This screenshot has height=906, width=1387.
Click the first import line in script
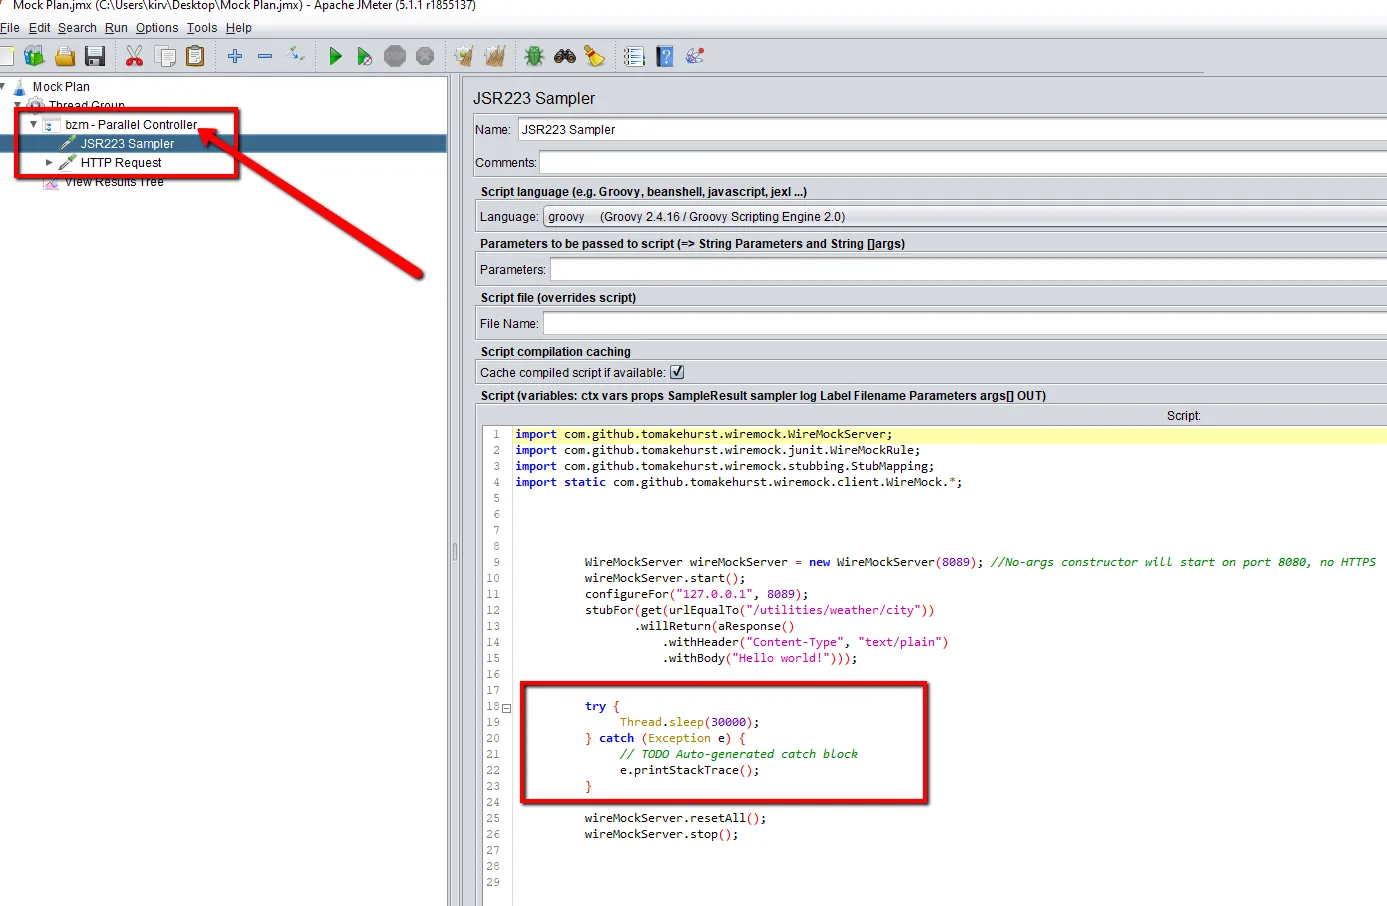(x=704, y=434)
